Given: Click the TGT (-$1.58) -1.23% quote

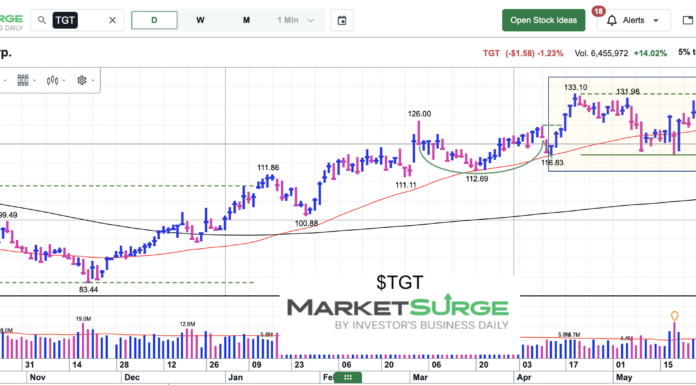Looking at the screenshot, I should point(523,53).
